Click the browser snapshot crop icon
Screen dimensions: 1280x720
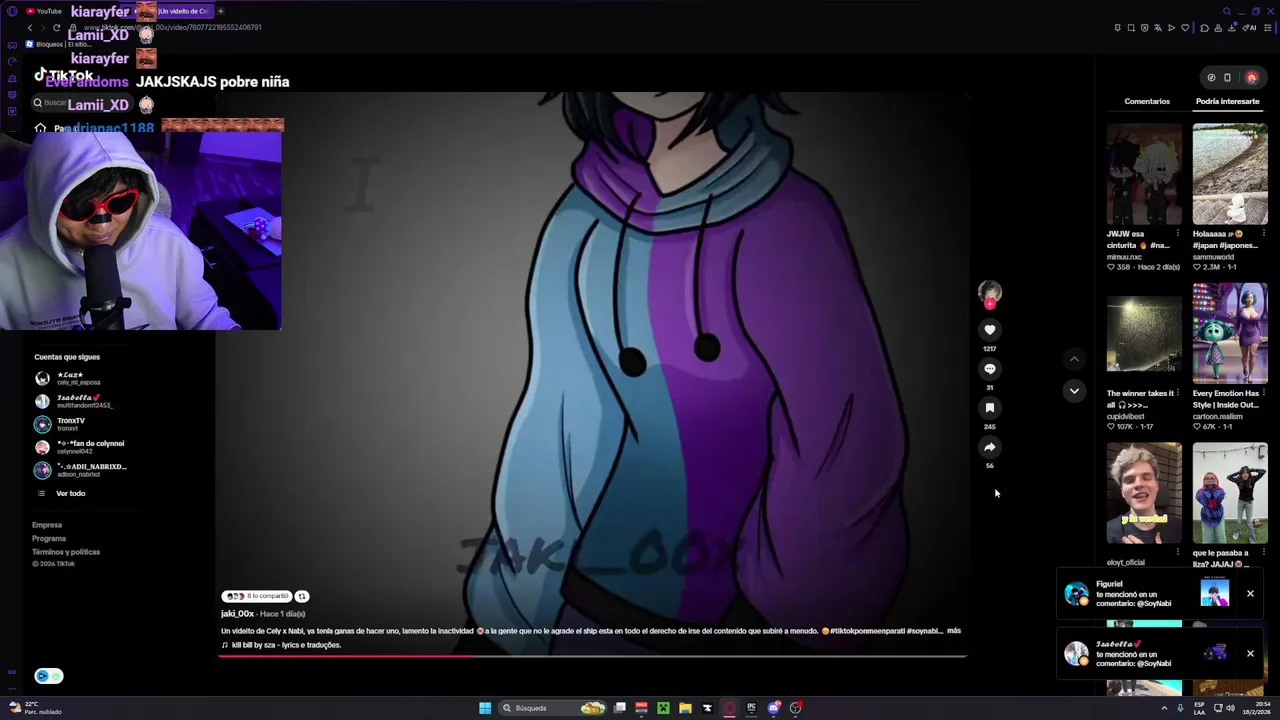click(1131, 28)
